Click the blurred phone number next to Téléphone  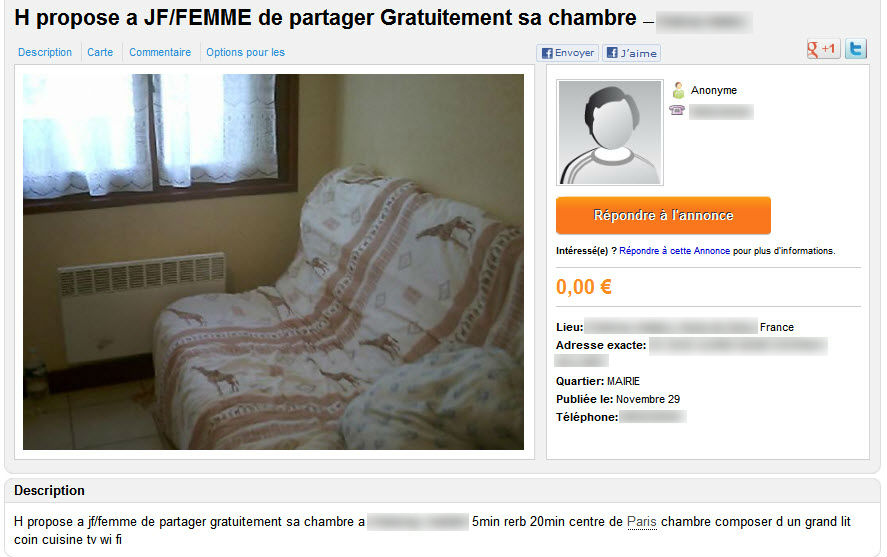(x=653, y=417)
